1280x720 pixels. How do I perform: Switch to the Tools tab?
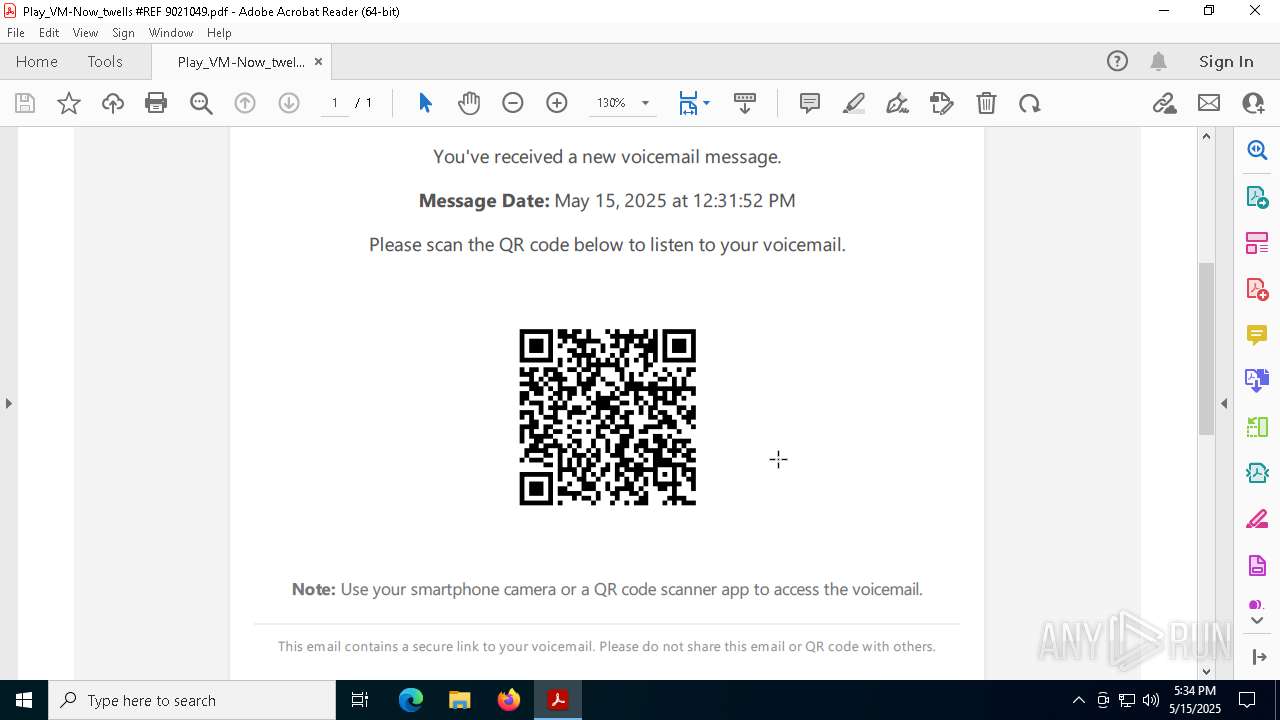click(105, 61)
